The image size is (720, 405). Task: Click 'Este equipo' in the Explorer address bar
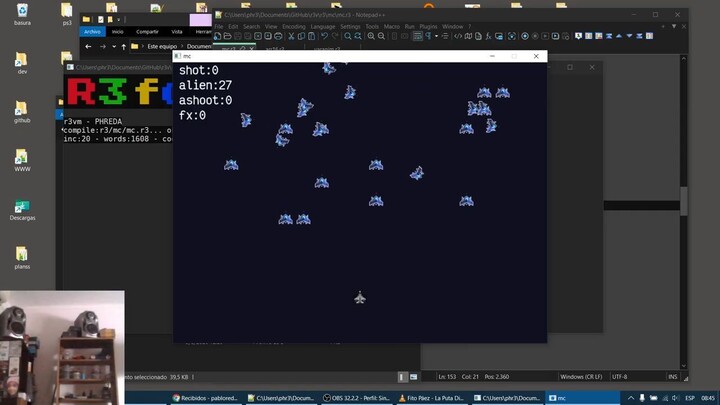coord(162,46)
